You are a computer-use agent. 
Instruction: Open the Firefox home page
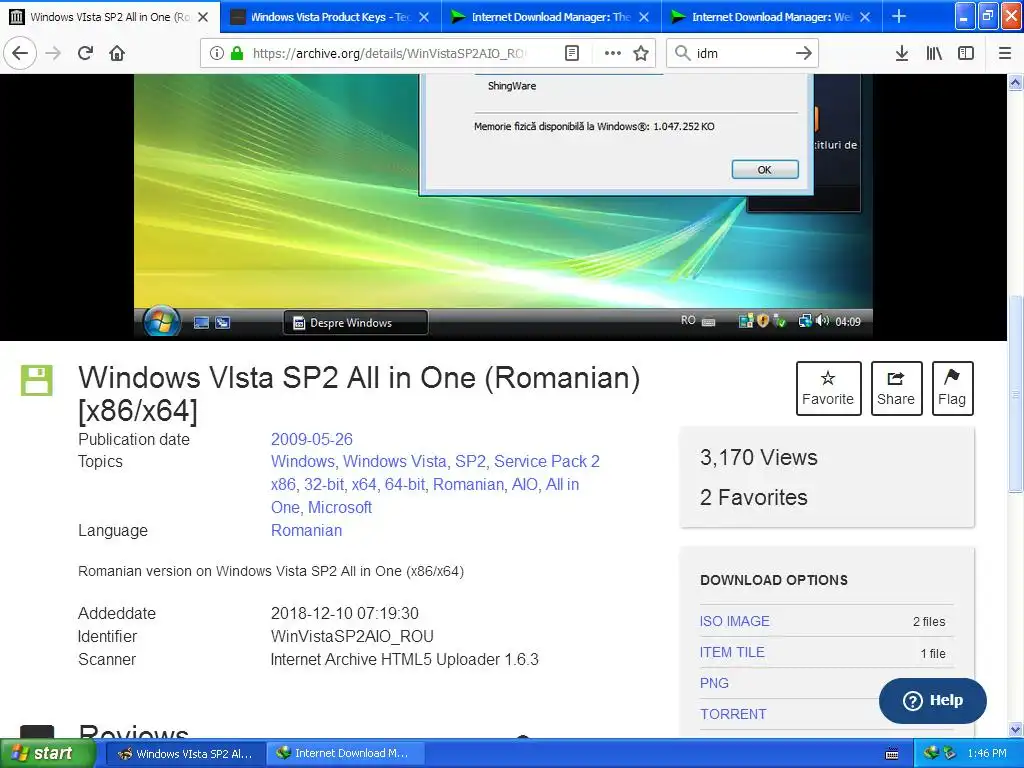pos(117,53)
